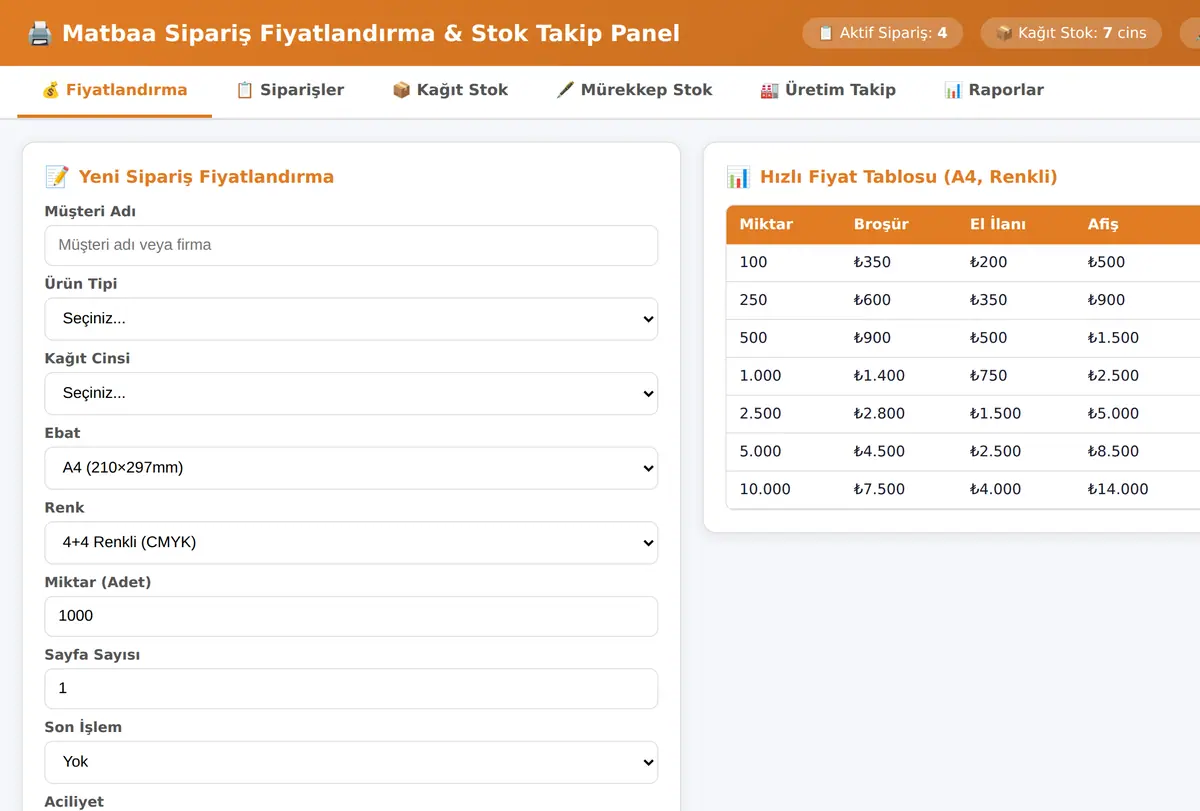Select Broşür price ₺350
Viewport: 1200px width, 811px height.
point(872,262)
